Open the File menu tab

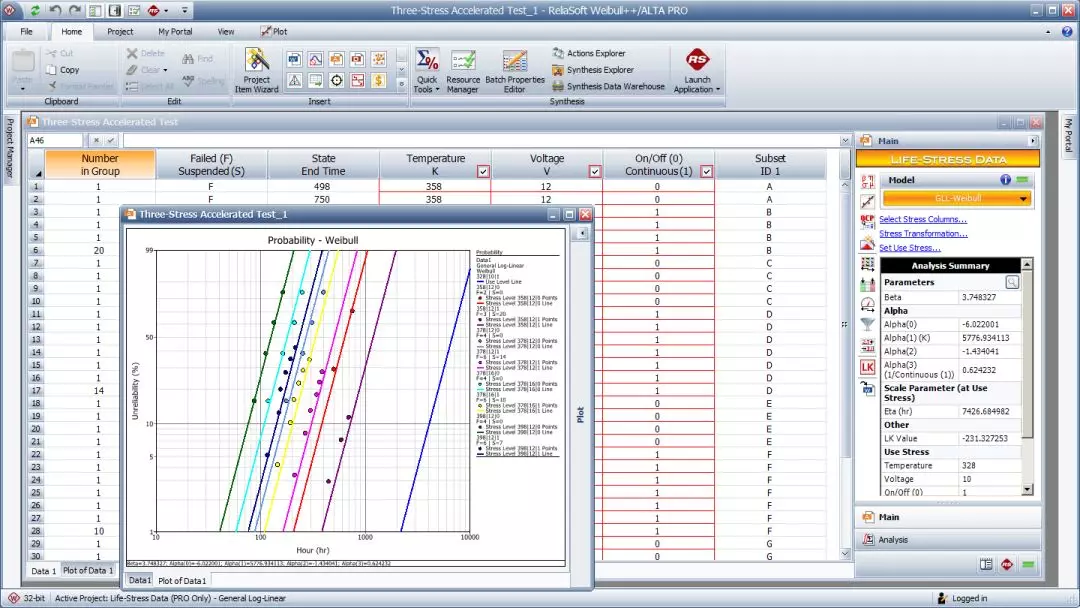(26, 32)
